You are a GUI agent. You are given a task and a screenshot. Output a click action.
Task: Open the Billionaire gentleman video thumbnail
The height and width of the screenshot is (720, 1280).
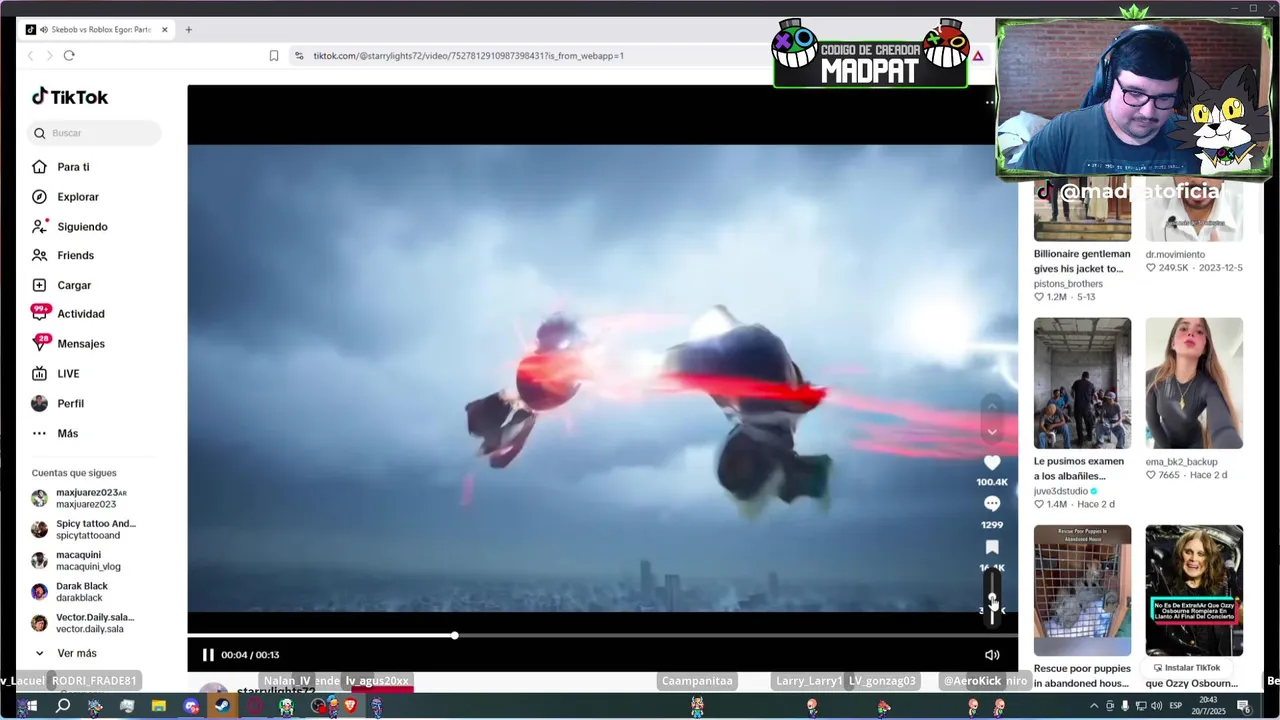coord(1082,212)
